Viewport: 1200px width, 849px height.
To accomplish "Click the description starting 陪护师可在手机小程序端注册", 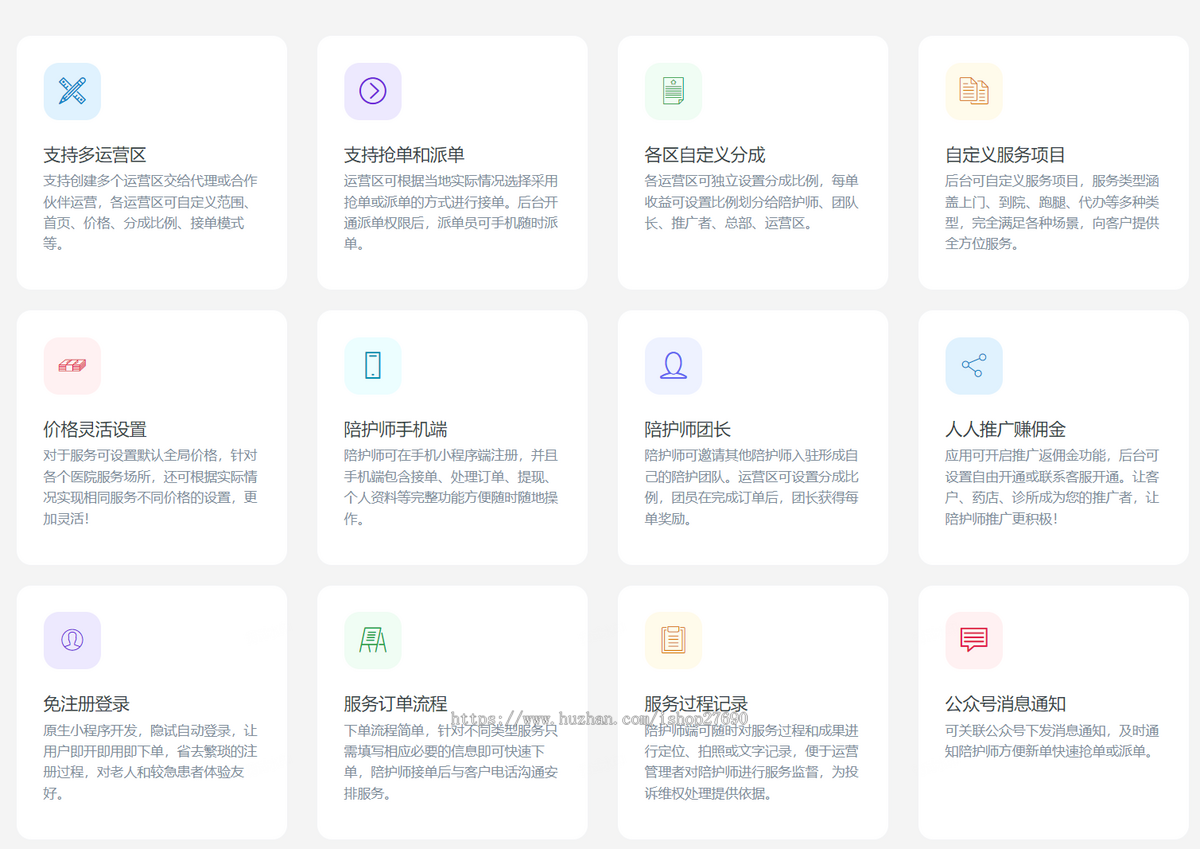I will coord(452,487).
